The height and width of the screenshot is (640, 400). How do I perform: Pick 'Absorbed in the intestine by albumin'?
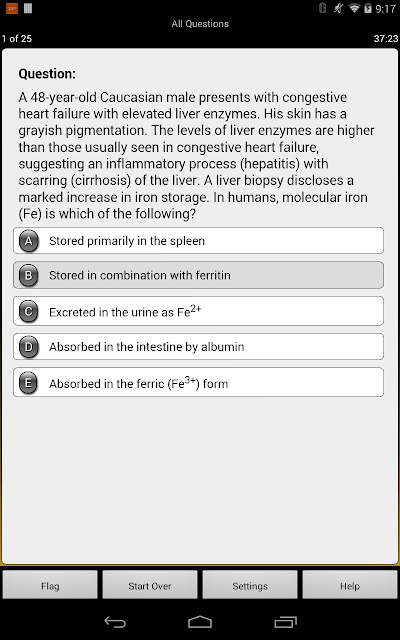[x=198, y=347]
